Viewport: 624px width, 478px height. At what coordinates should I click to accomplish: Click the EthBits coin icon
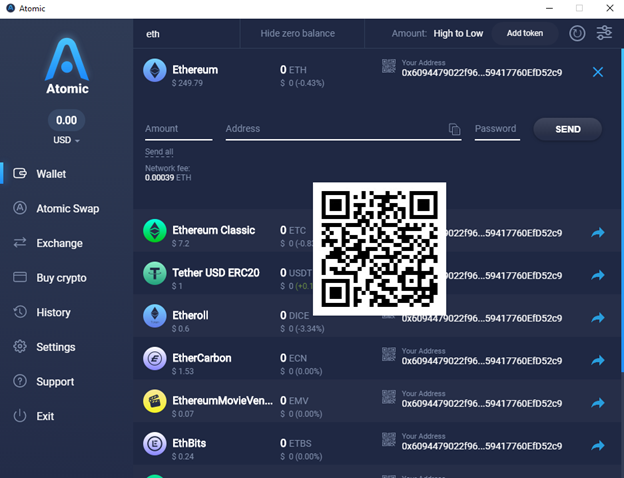click(155, 443)
